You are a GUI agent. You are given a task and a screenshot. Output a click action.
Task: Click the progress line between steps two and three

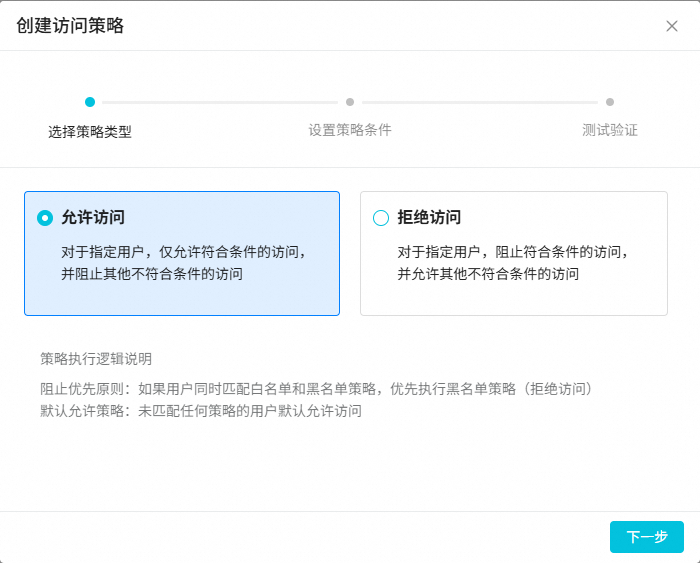coord(480,102)
